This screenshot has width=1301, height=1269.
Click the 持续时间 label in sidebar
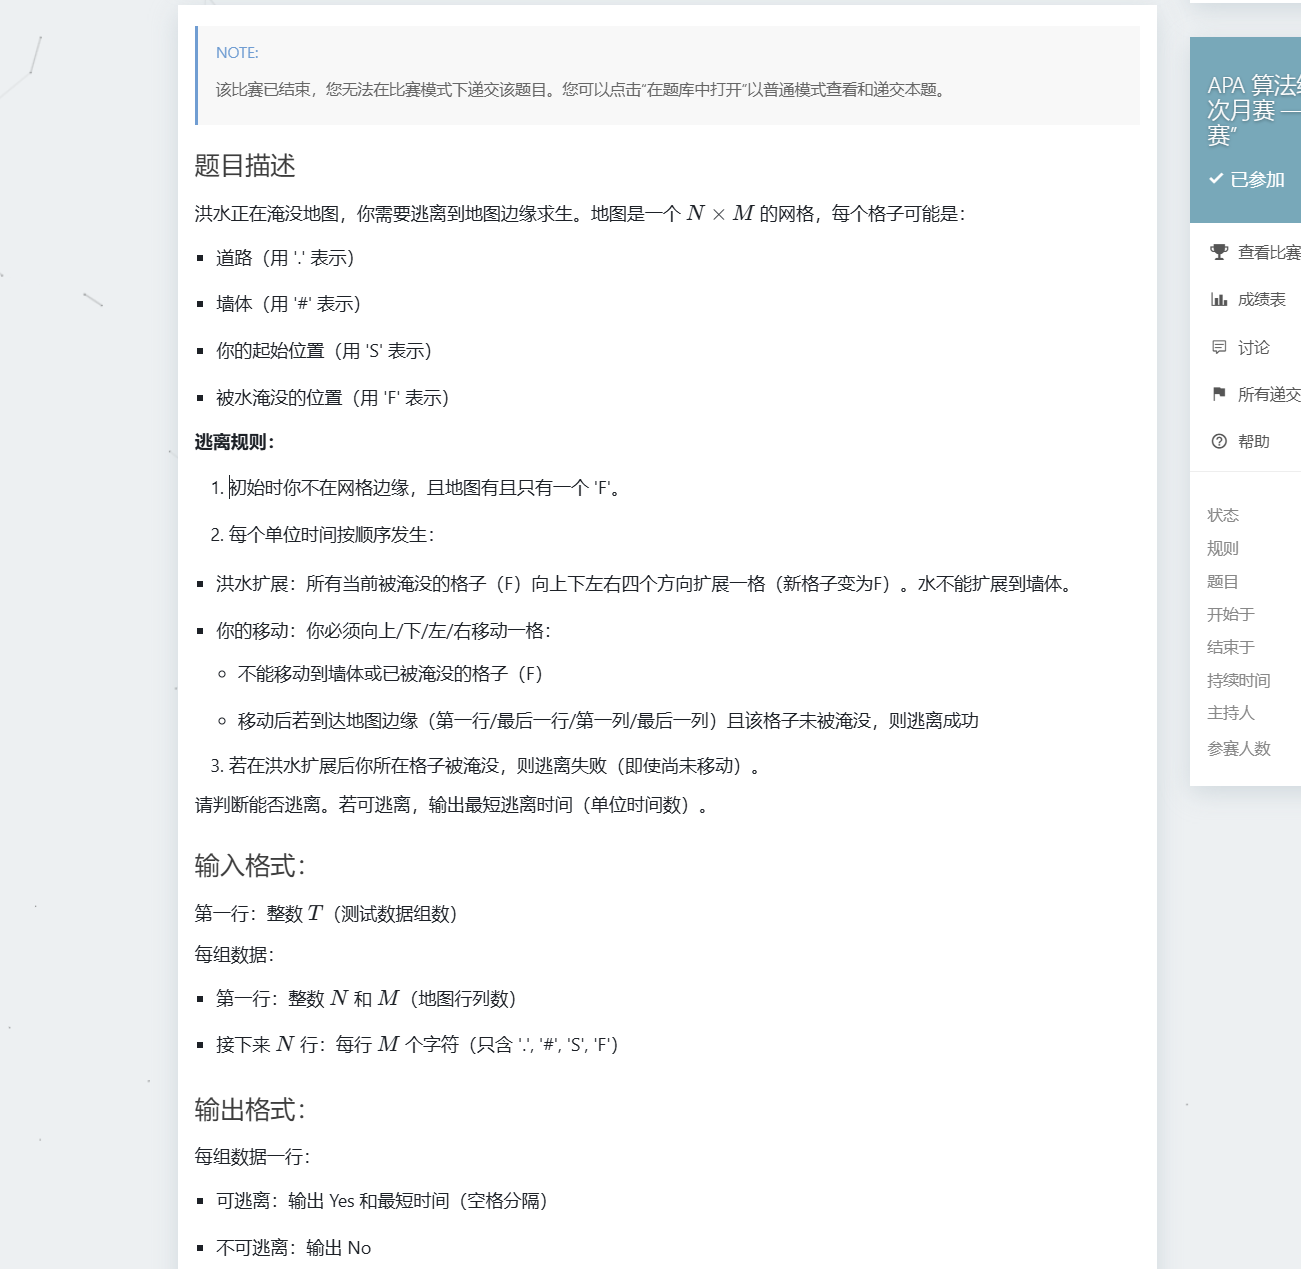(1239, 680)
